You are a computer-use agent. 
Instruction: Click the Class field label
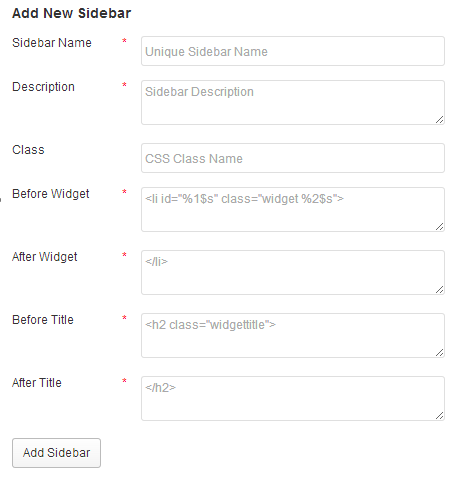point(28,150)
